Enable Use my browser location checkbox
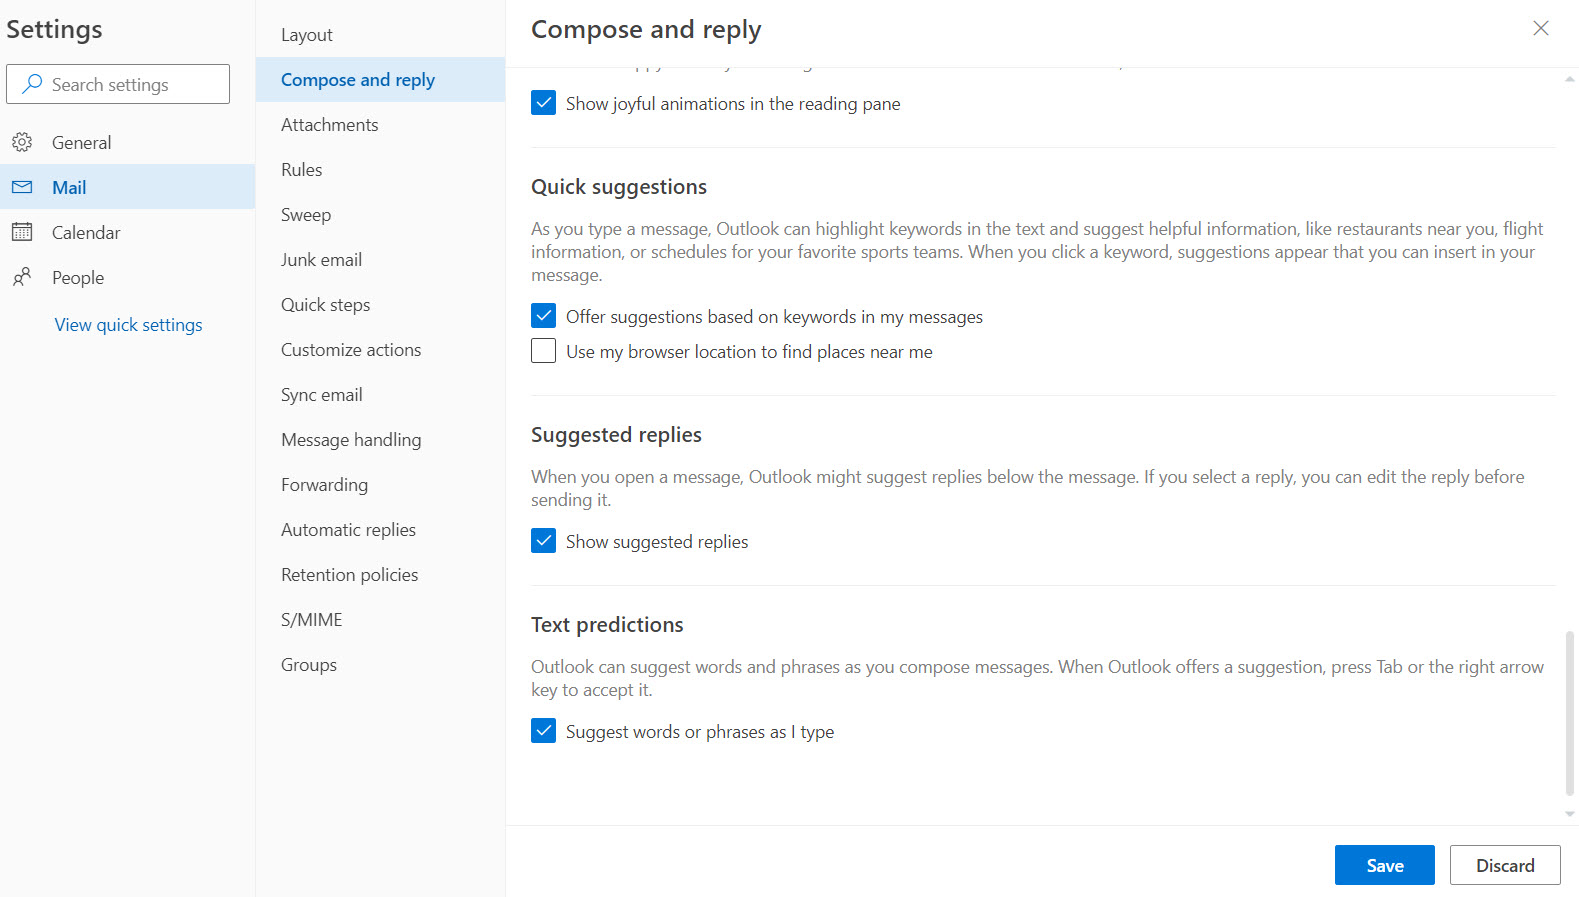The height and width of the screenshot is (897, 1579). point(543,351)
